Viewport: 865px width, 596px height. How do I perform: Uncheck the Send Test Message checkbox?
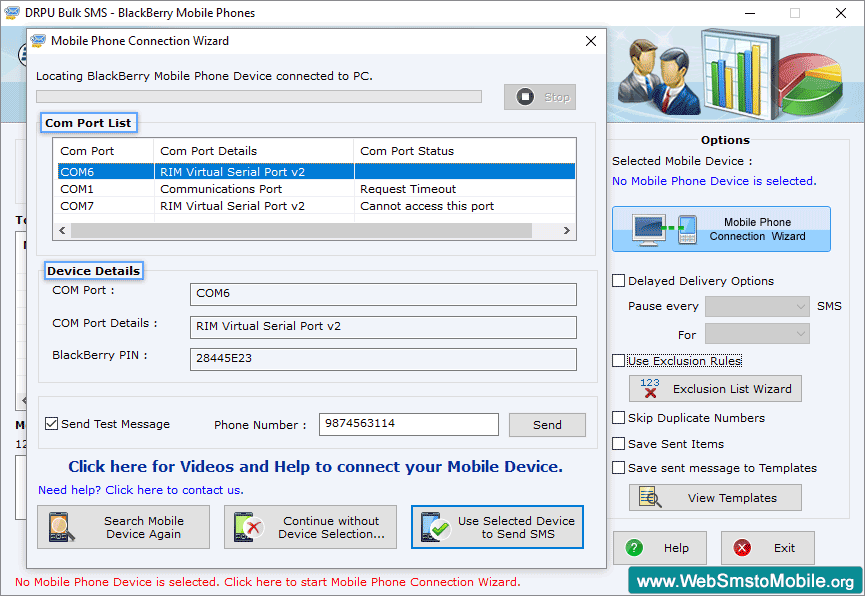tap(52, 424)
